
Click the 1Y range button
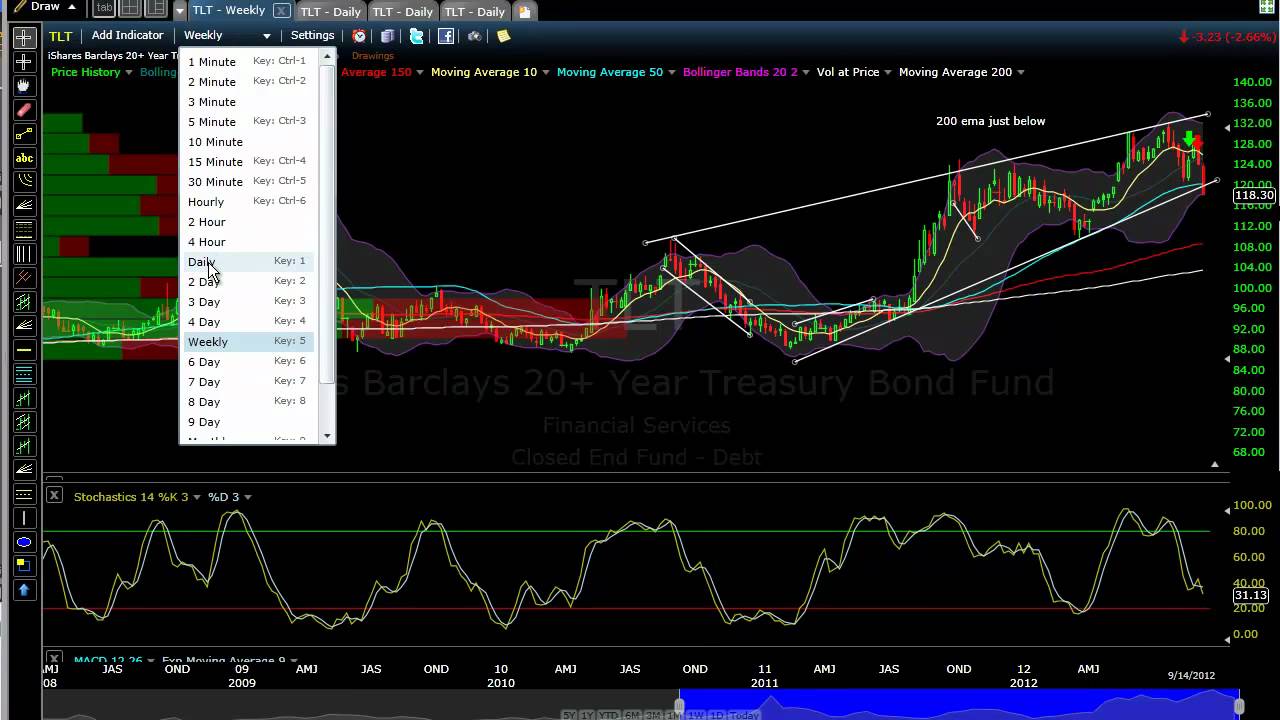tap(588, 715)
